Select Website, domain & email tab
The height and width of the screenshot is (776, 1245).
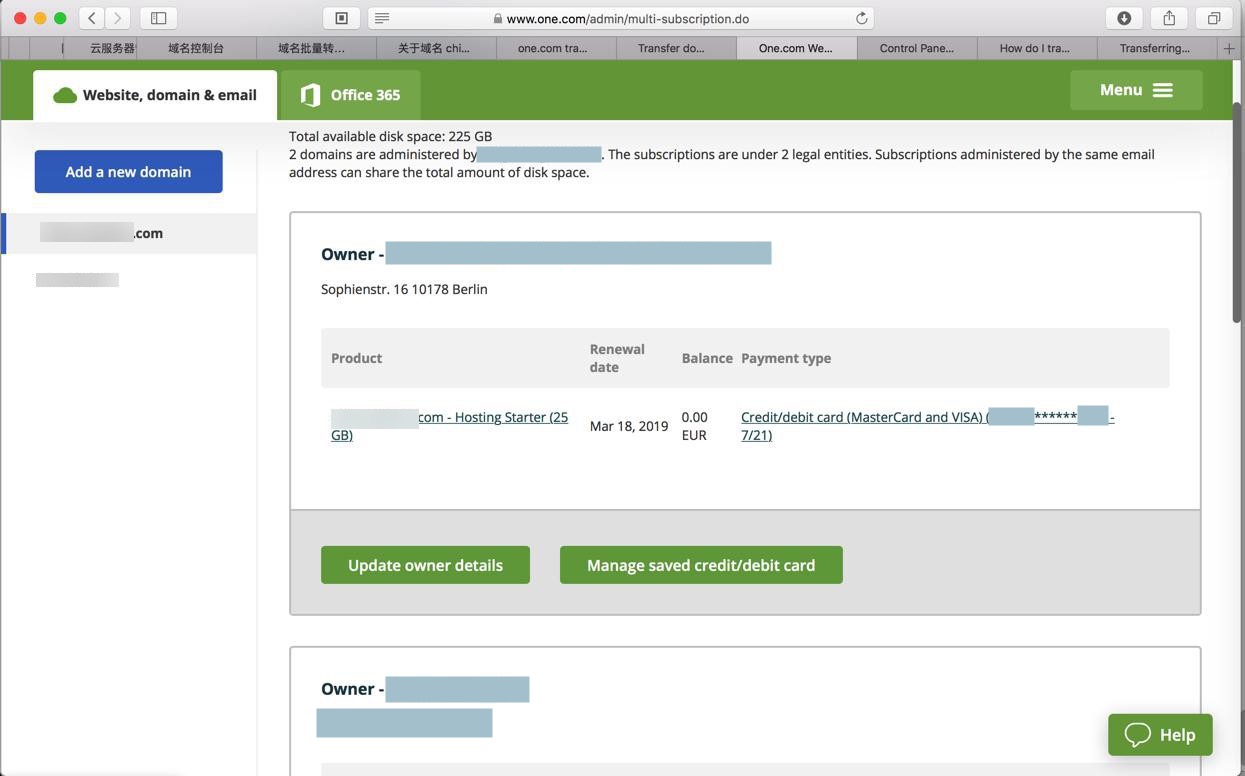(155, 95)
